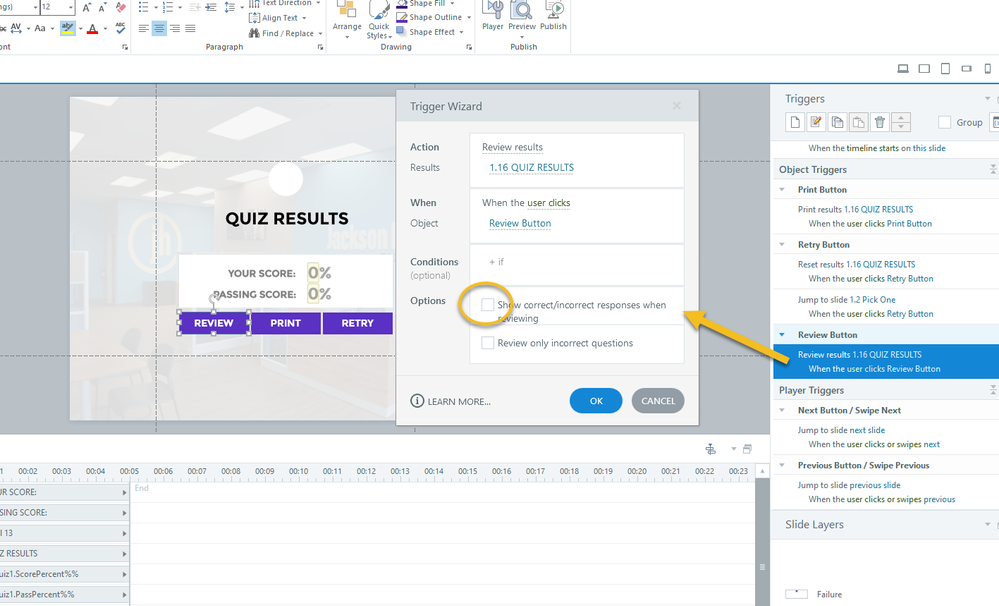Move selected trigger down
Viewport: 999px width, 606px height.
pyautogui.click(x=901, y=127)
